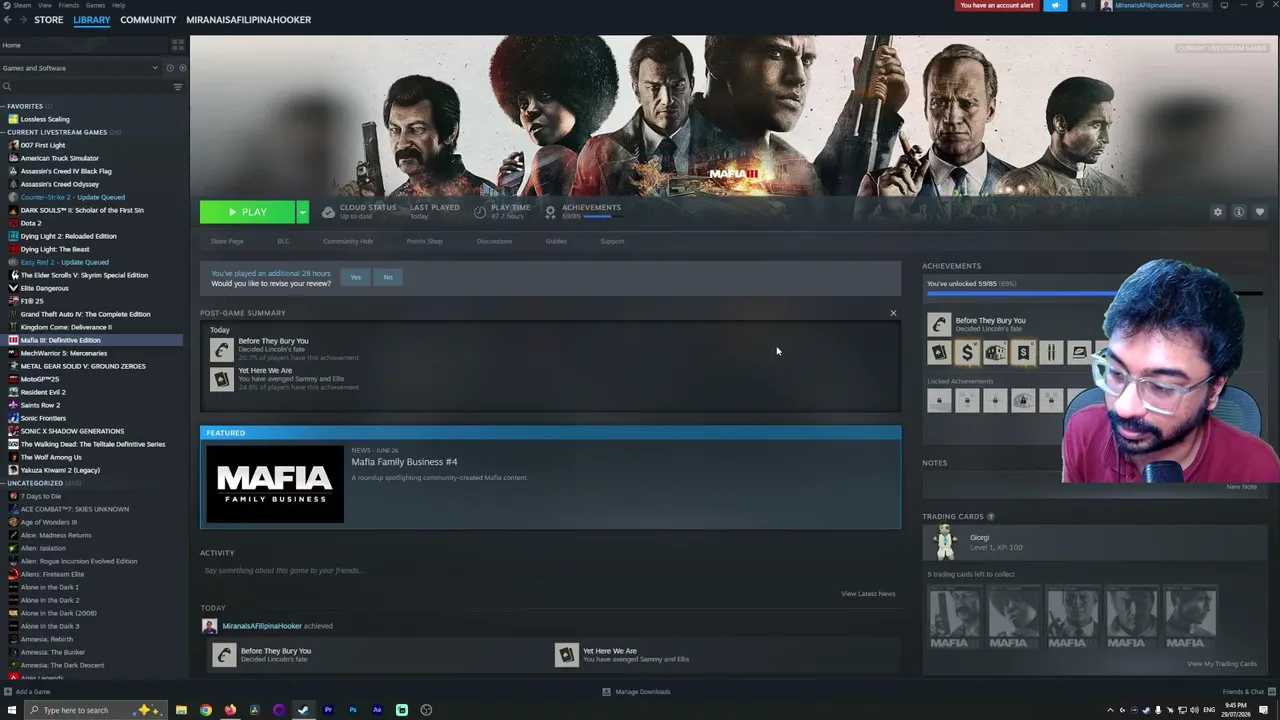The width and height of the screenshot is (1280, 720).
Task: Switch to the Community tab
Action: tap(148, 20)
